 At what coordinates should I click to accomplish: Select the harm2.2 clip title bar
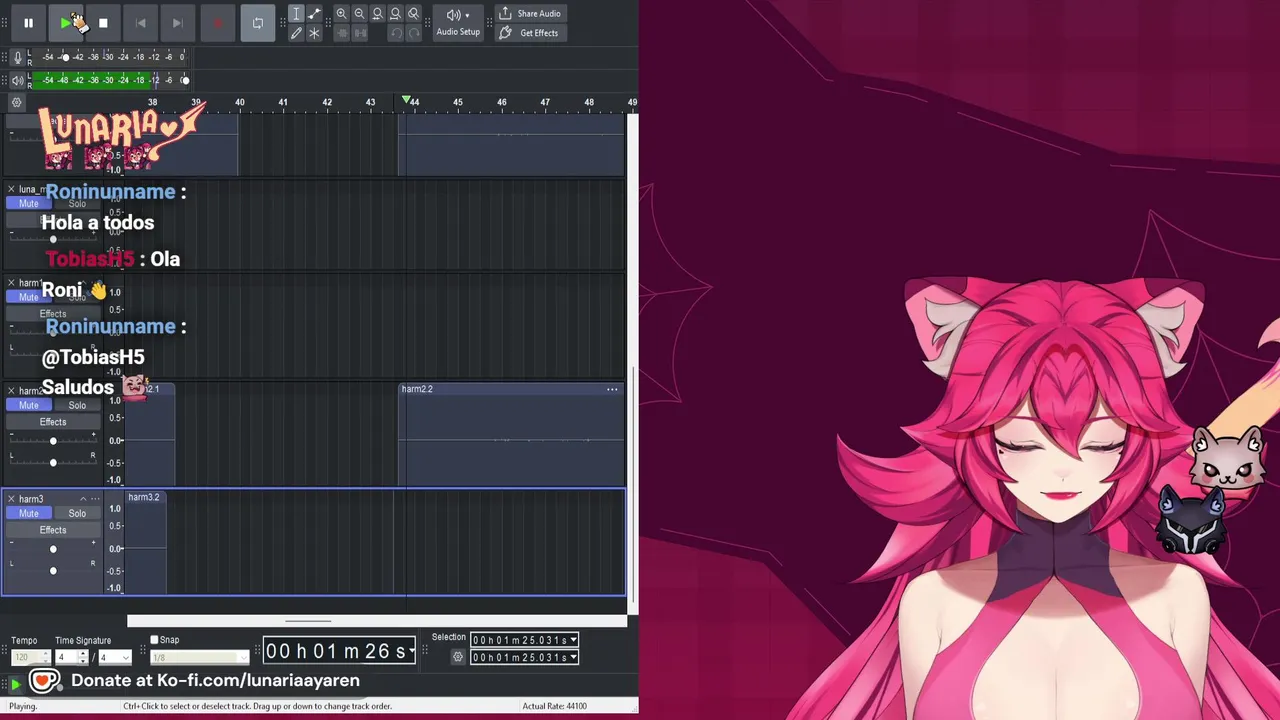[x=510, y=389]
